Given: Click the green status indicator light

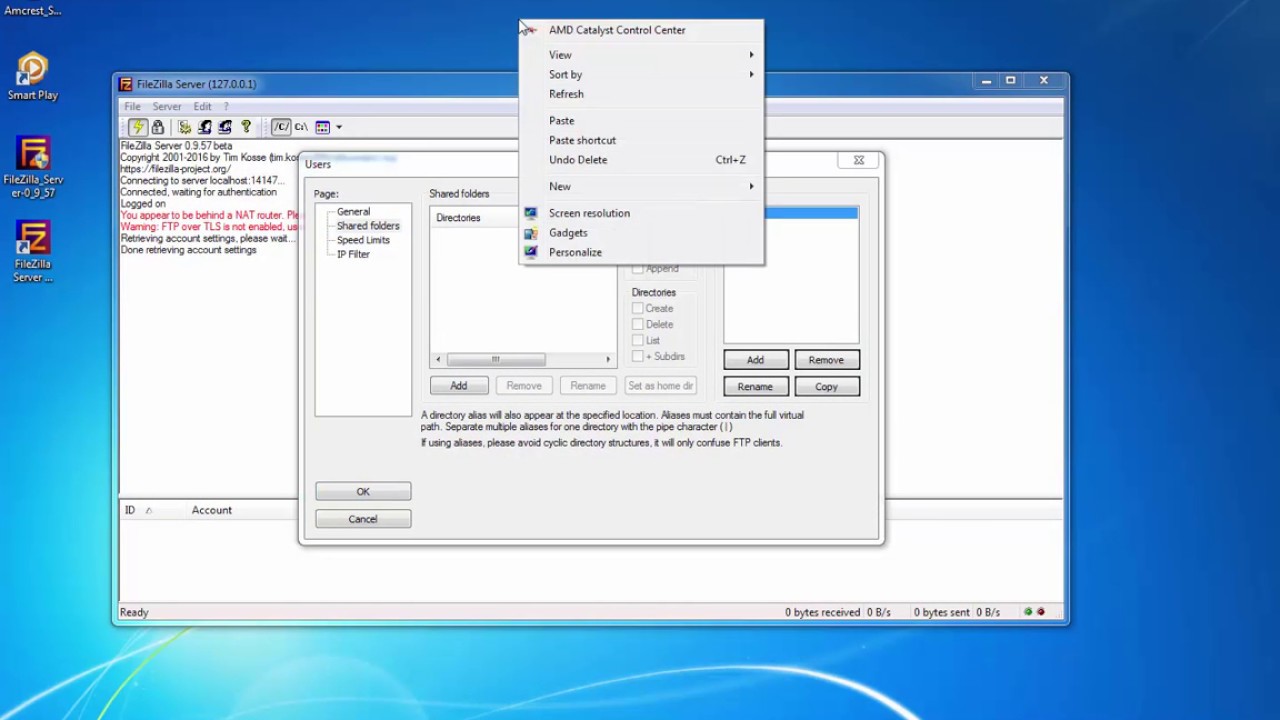Looking at the screenshot, I should coord(1028,612).
